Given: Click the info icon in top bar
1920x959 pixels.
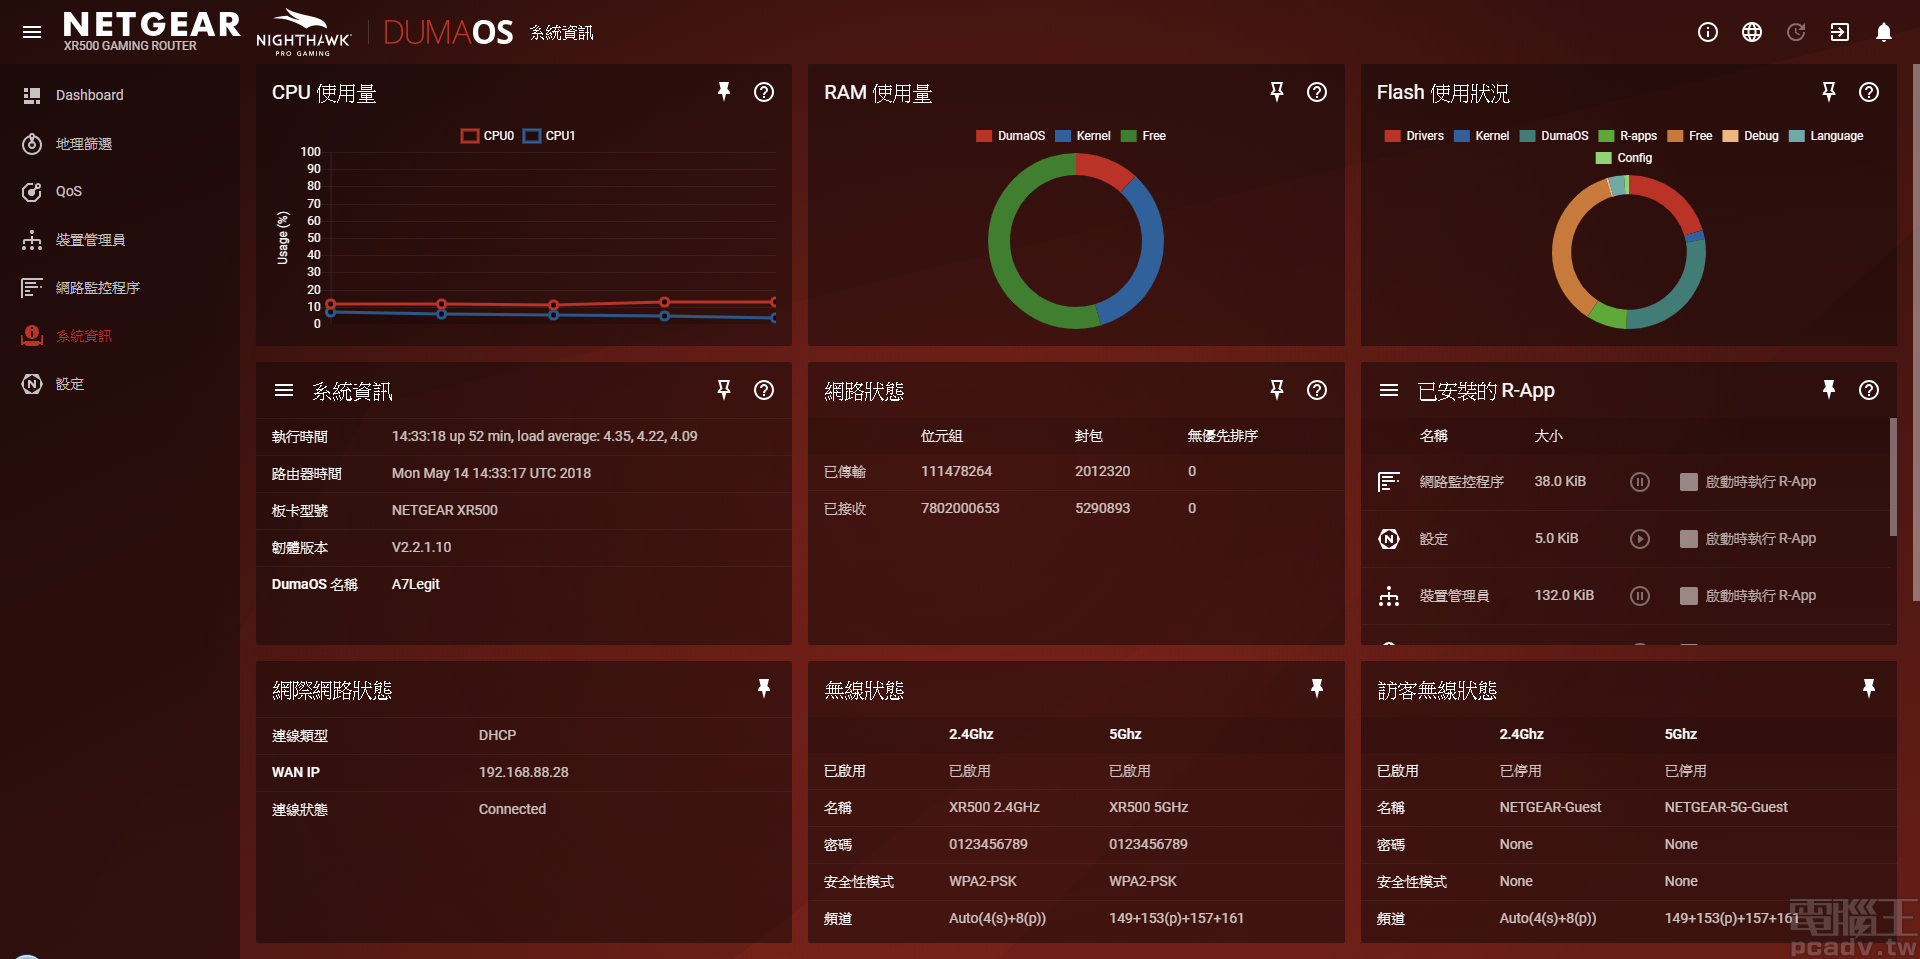Looking at the screenshot, I should (x=1707, y=32).
